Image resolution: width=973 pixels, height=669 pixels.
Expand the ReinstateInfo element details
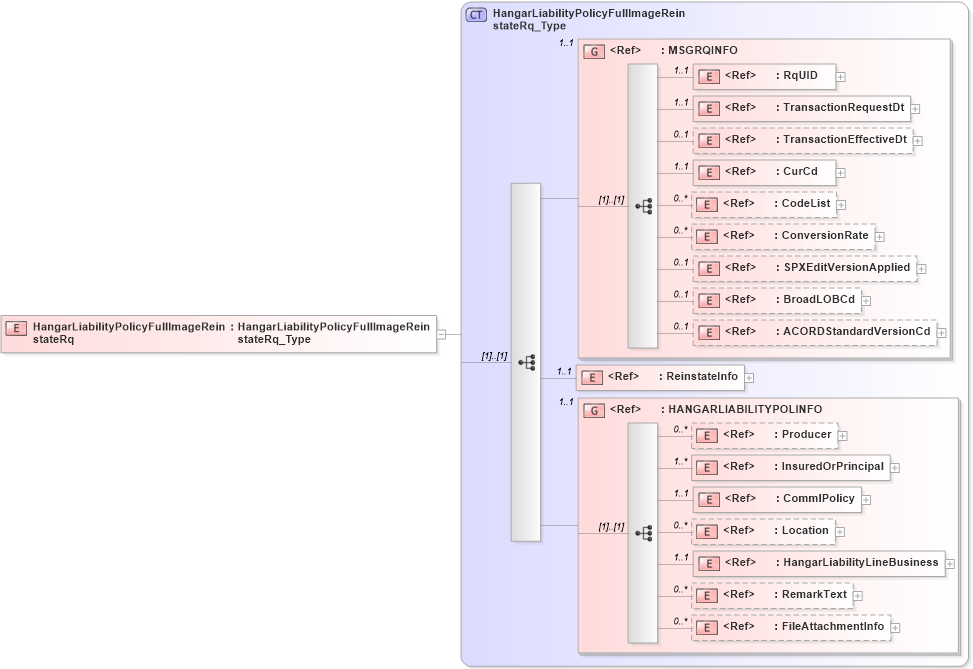(x=751, y=377)
